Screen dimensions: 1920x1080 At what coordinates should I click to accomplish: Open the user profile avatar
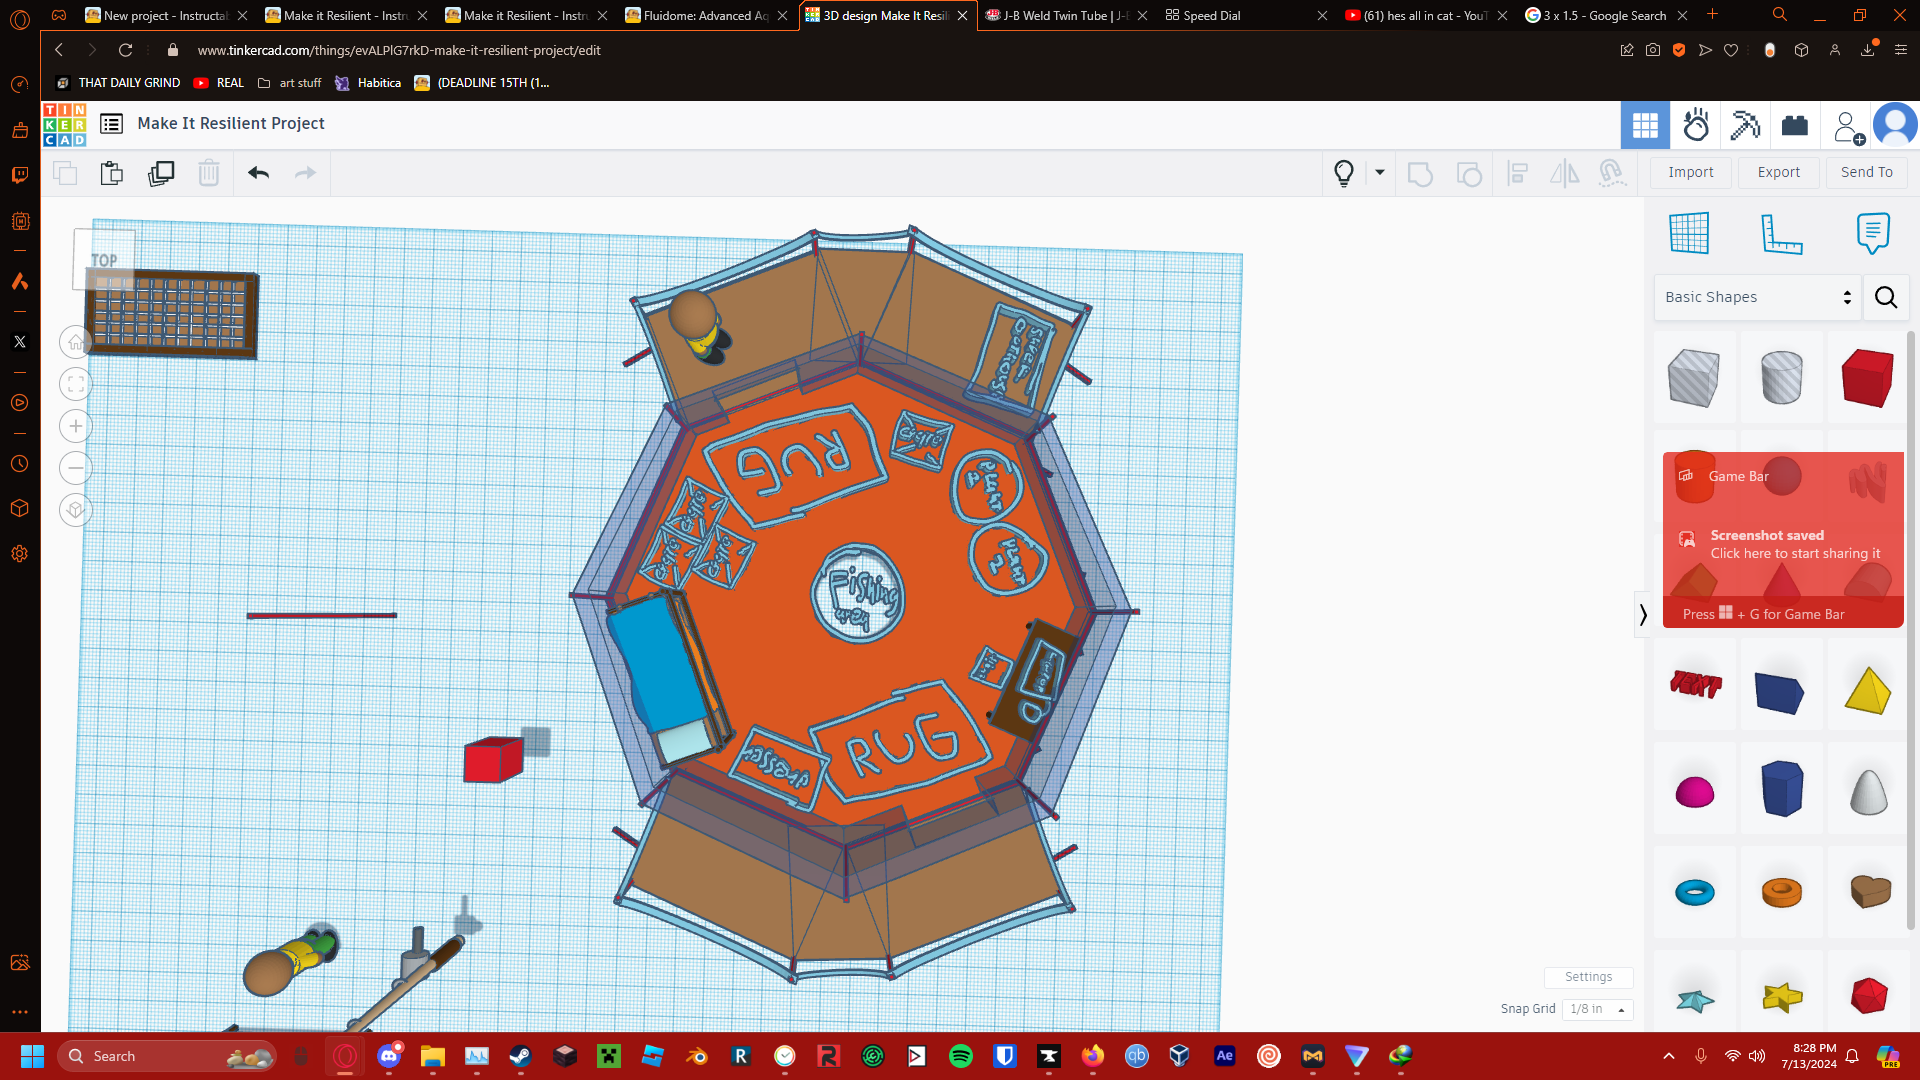point(1894,125)
